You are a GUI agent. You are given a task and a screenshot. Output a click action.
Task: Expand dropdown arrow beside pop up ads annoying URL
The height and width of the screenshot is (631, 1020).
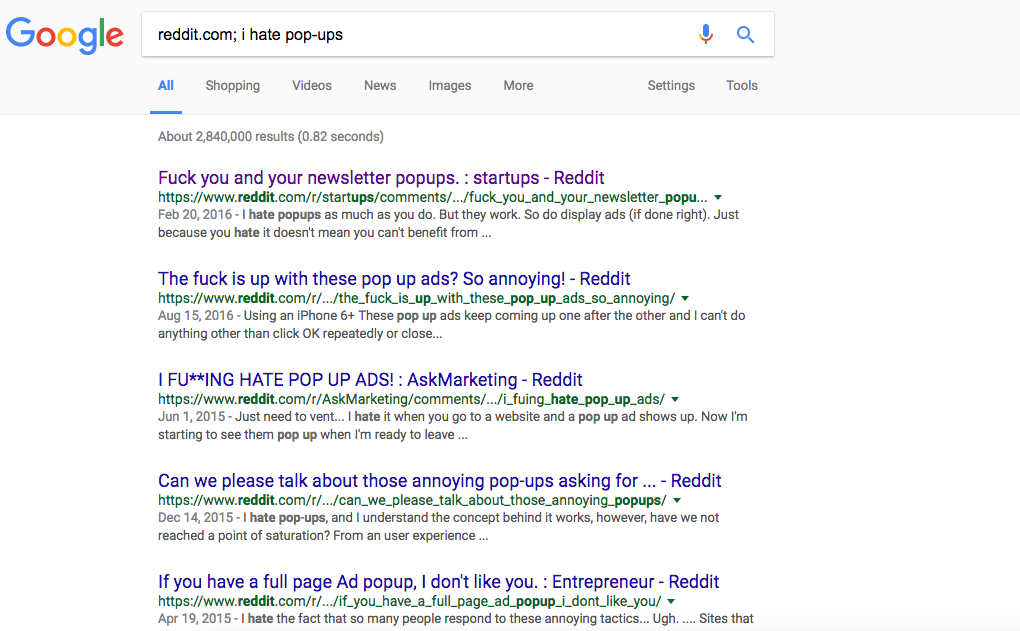pyautogui.click(x=685, y=299)
